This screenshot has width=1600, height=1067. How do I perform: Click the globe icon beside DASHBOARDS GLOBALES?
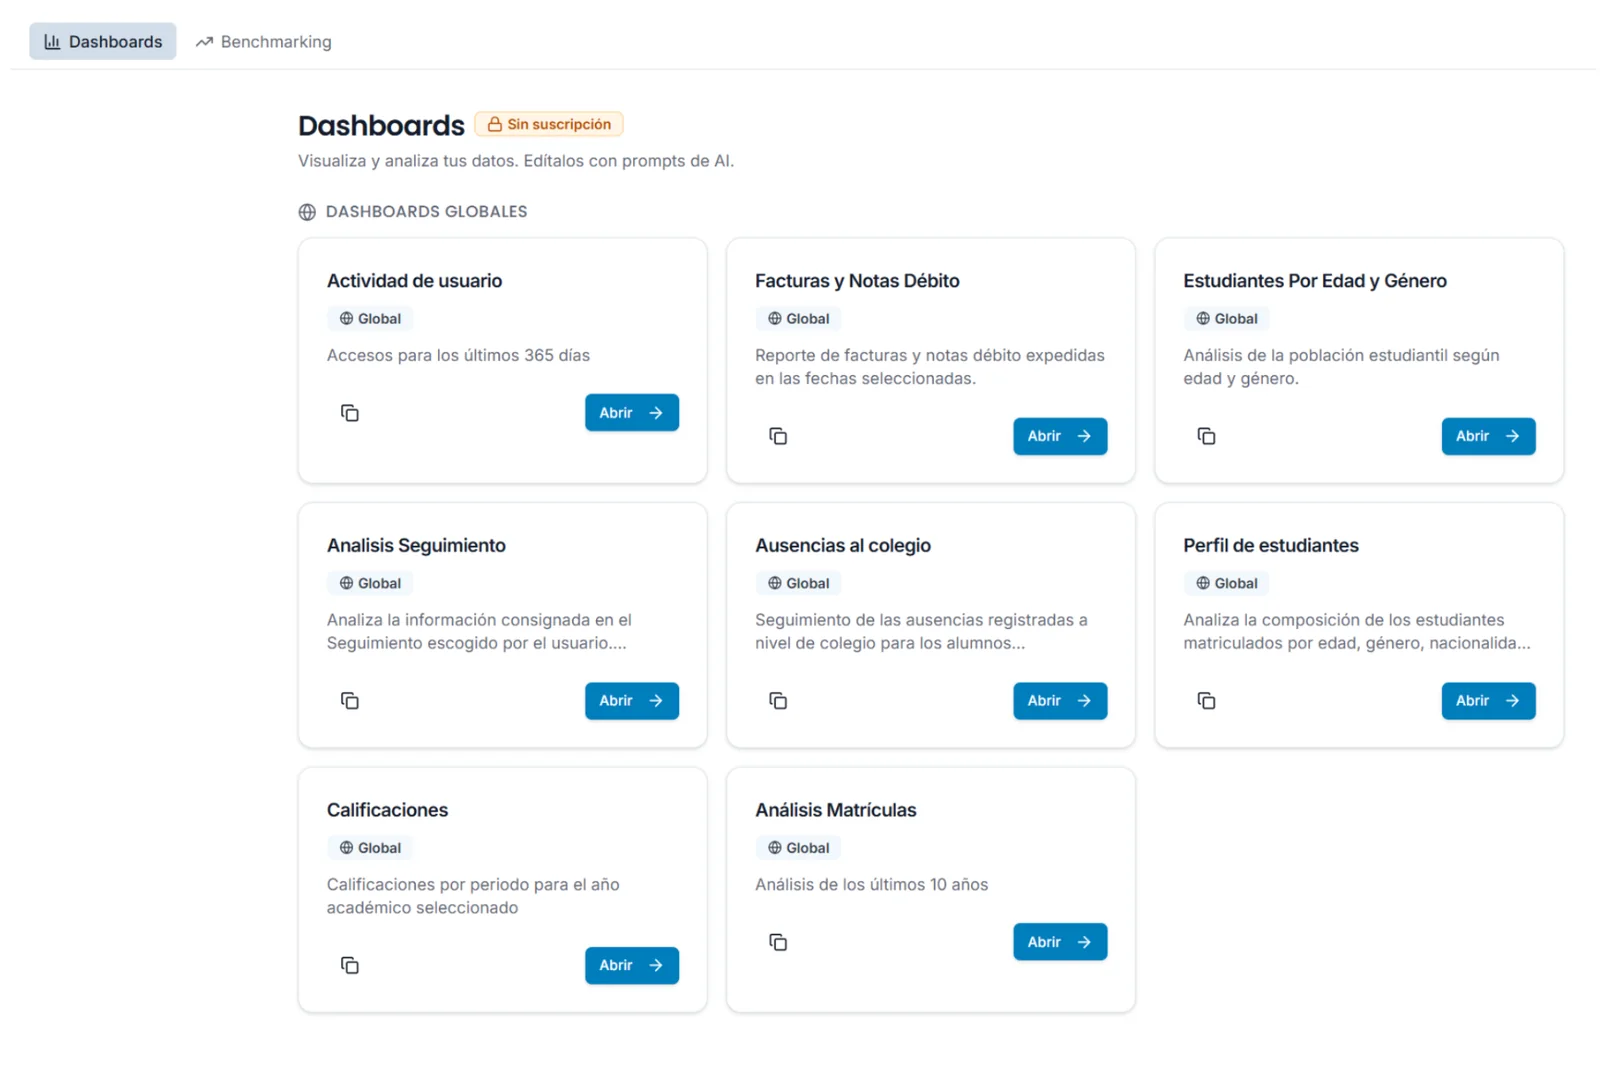pos(307,212)
